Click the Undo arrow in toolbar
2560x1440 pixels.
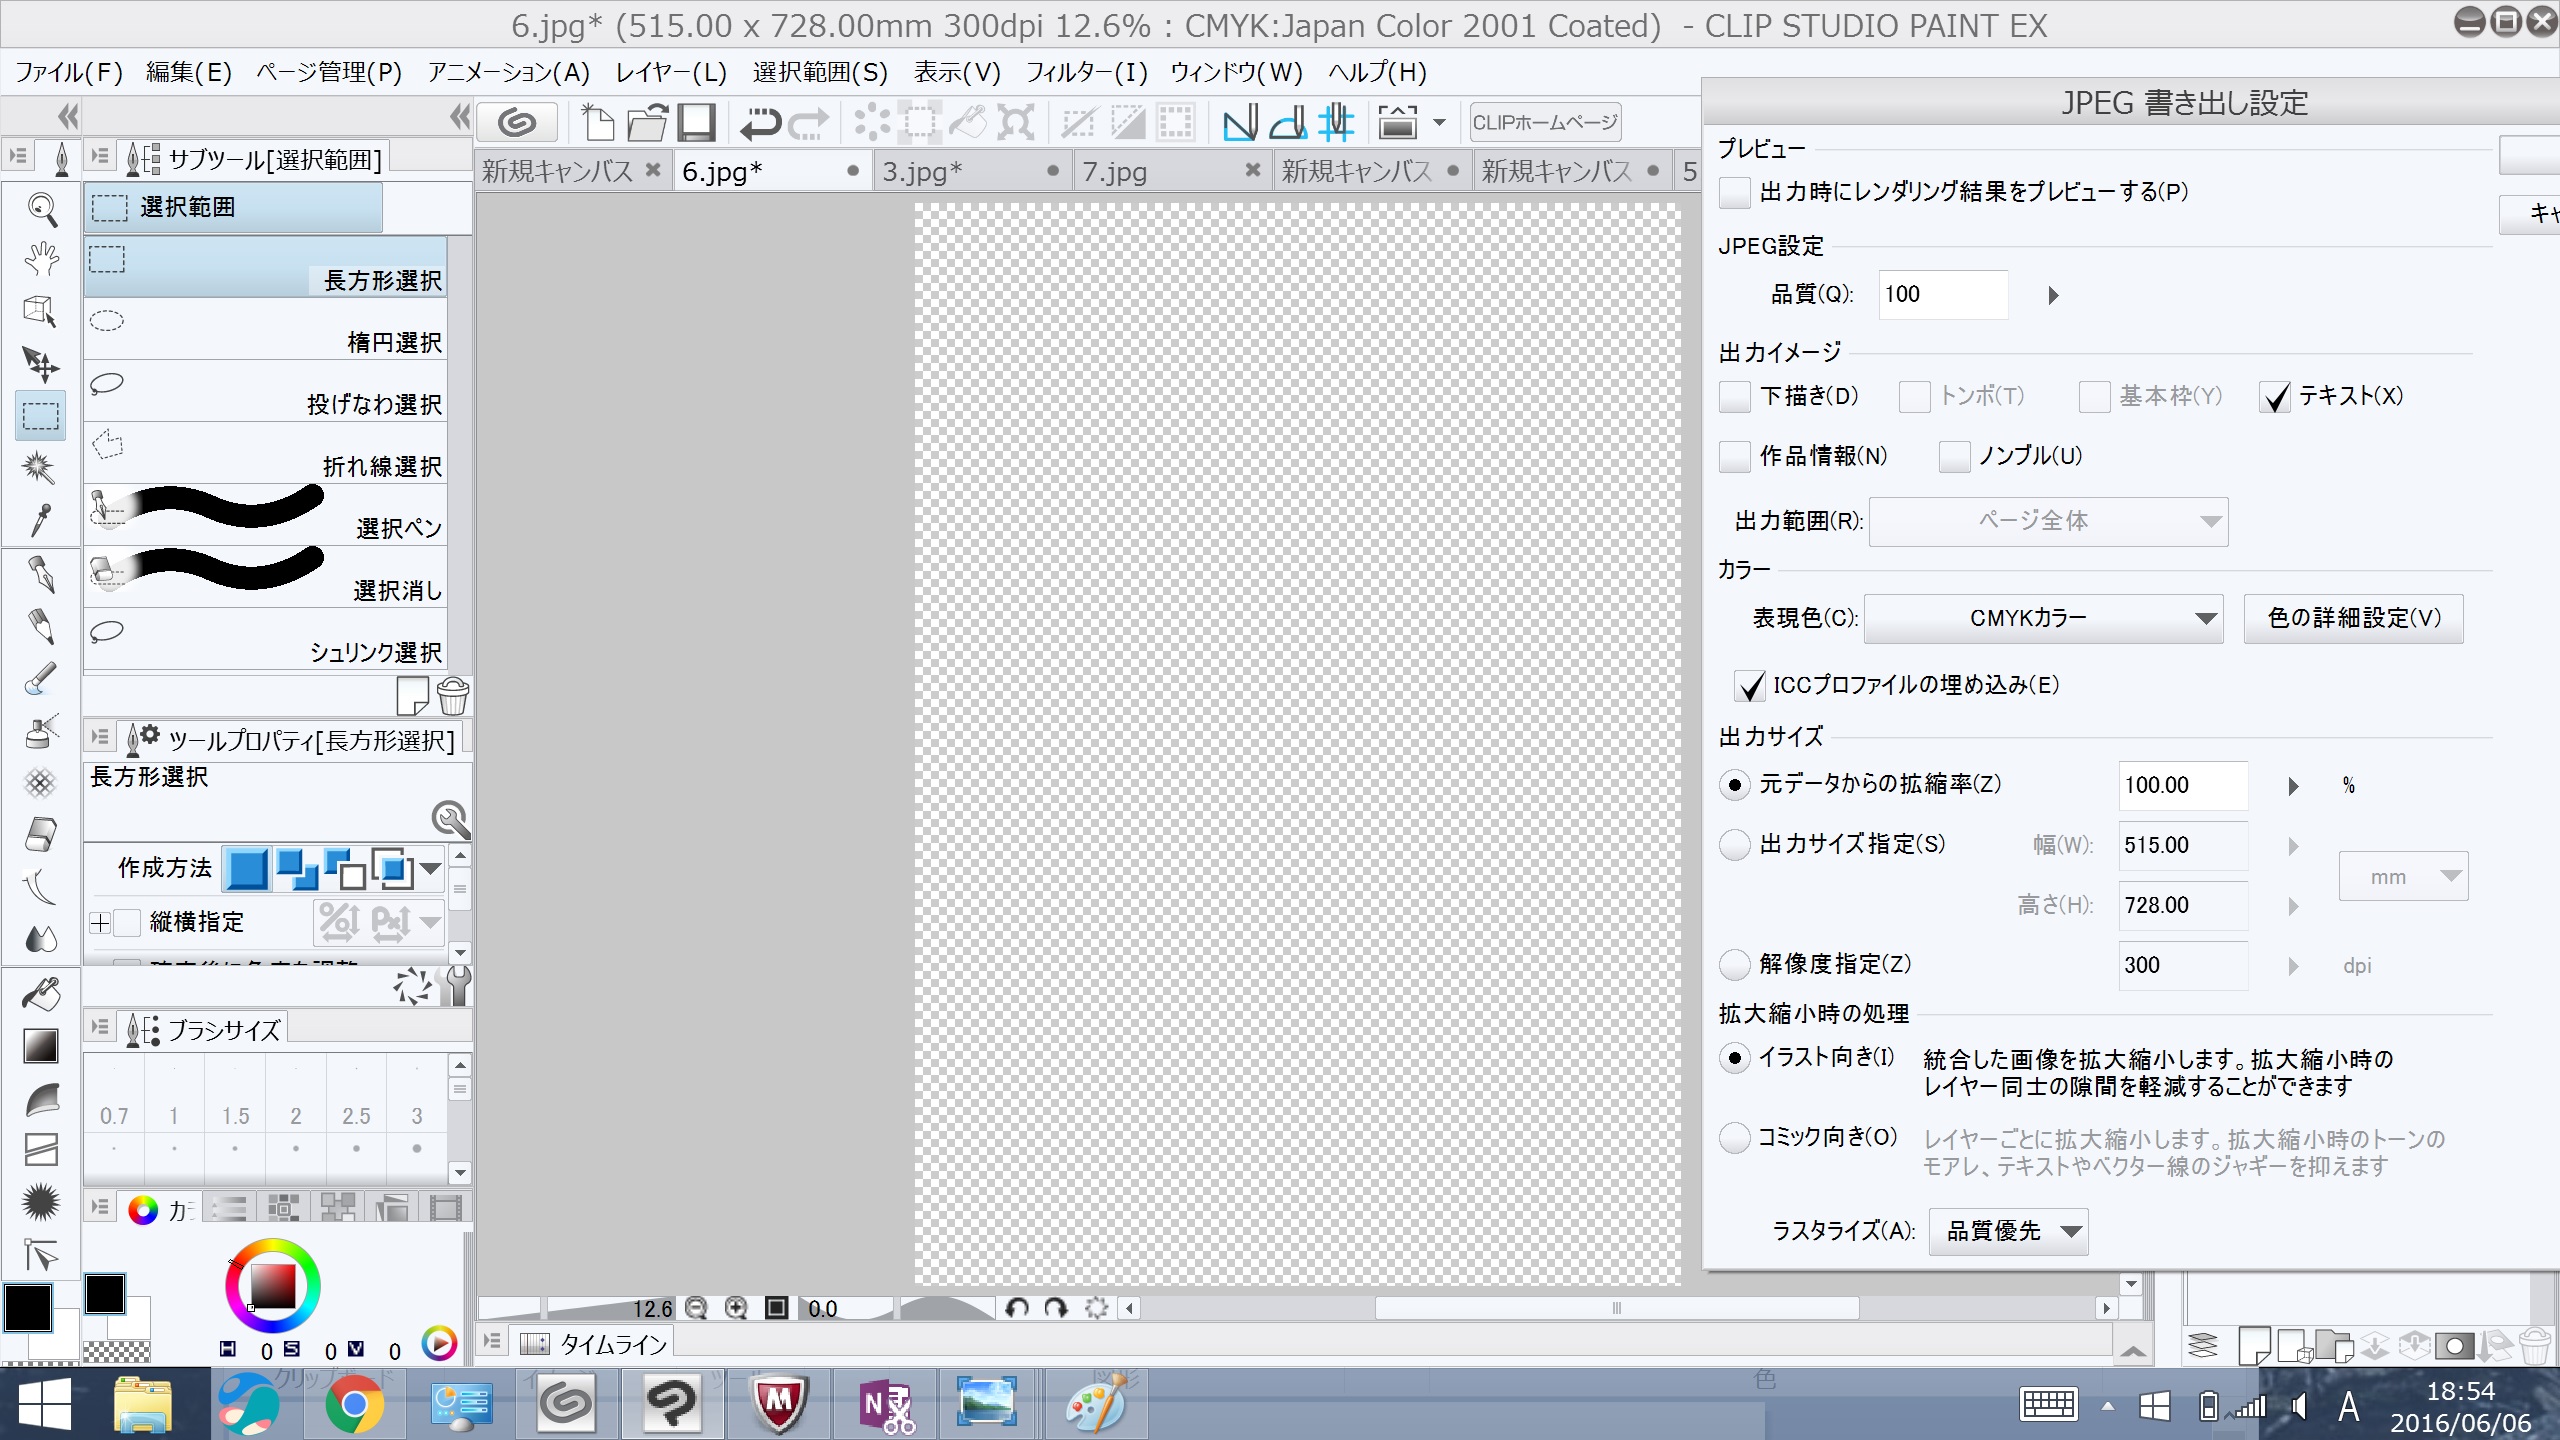760,123
